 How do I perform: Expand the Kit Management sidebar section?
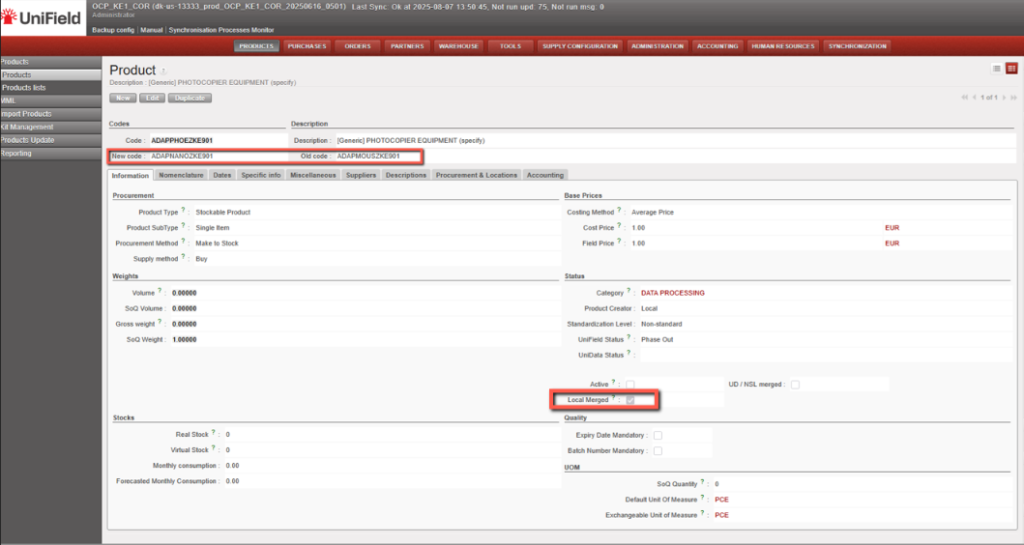tap(28, 127)
